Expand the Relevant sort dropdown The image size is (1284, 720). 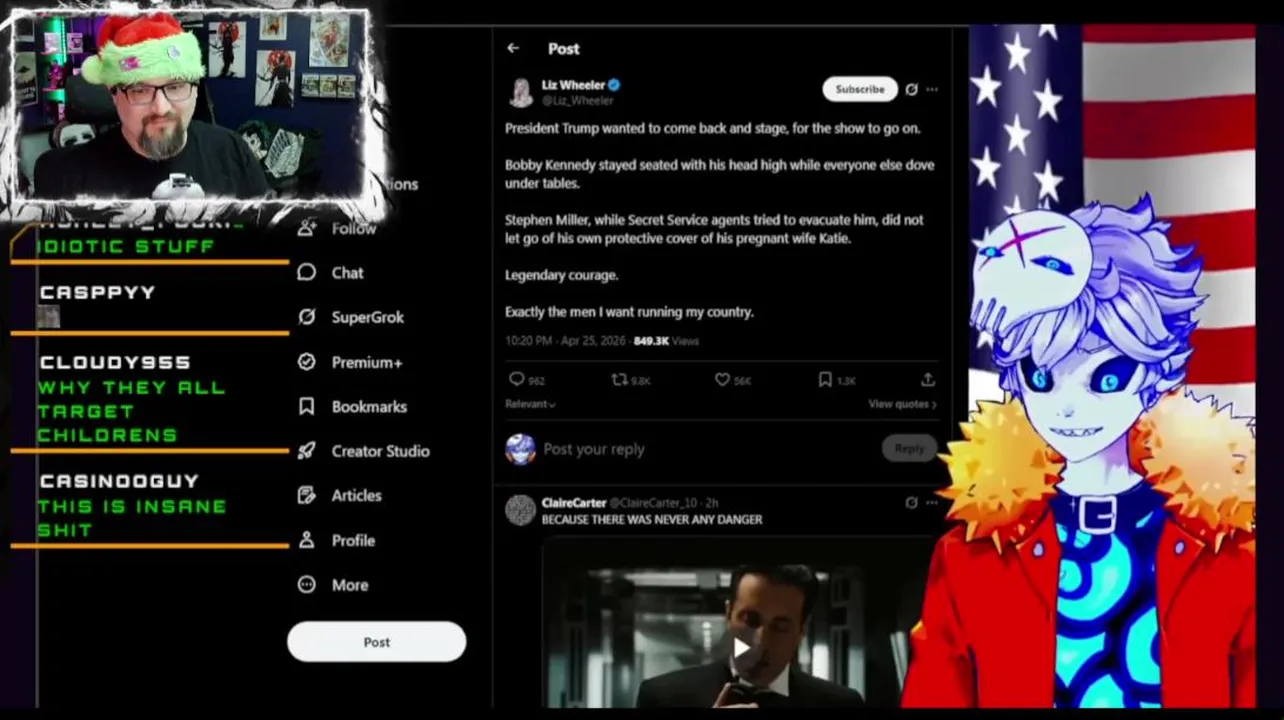click(530, 404)
